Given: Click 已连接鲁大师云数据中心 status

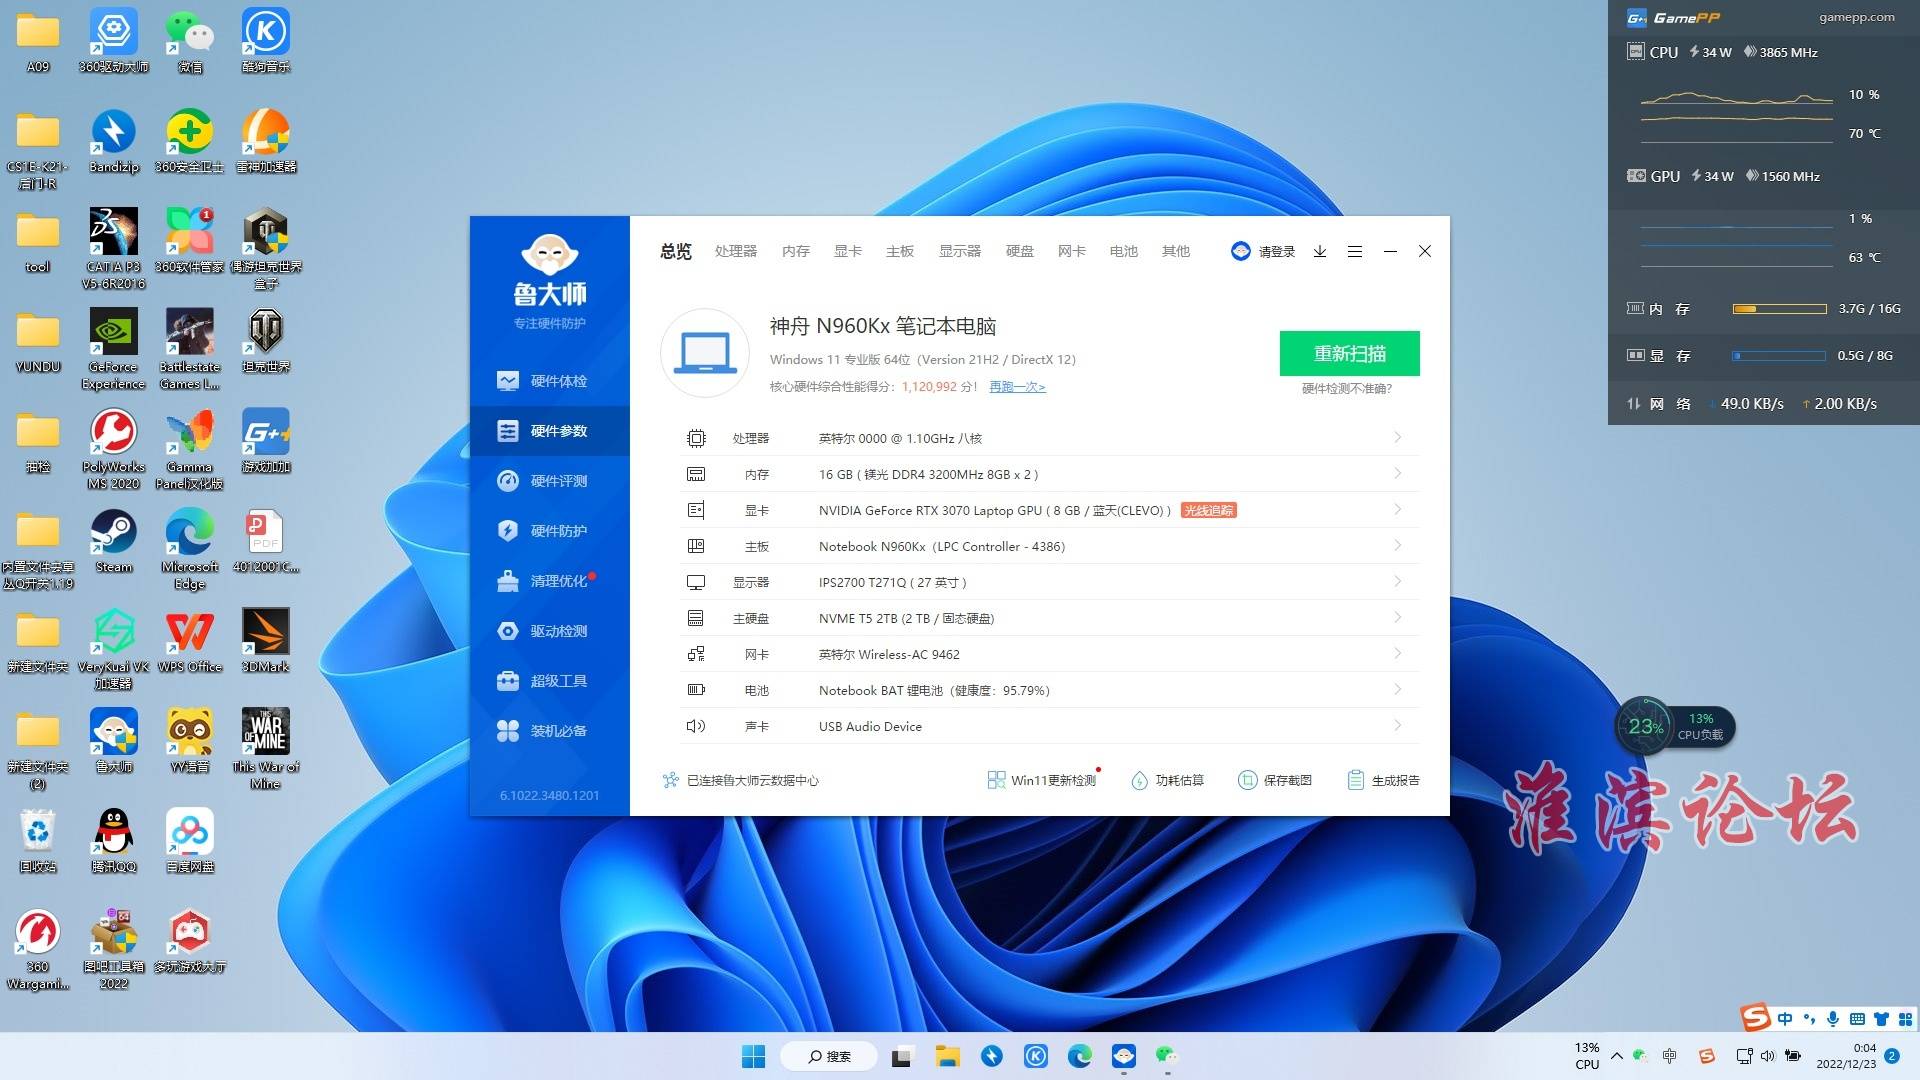Looking at the screenshot, I should tap(741, 780).
